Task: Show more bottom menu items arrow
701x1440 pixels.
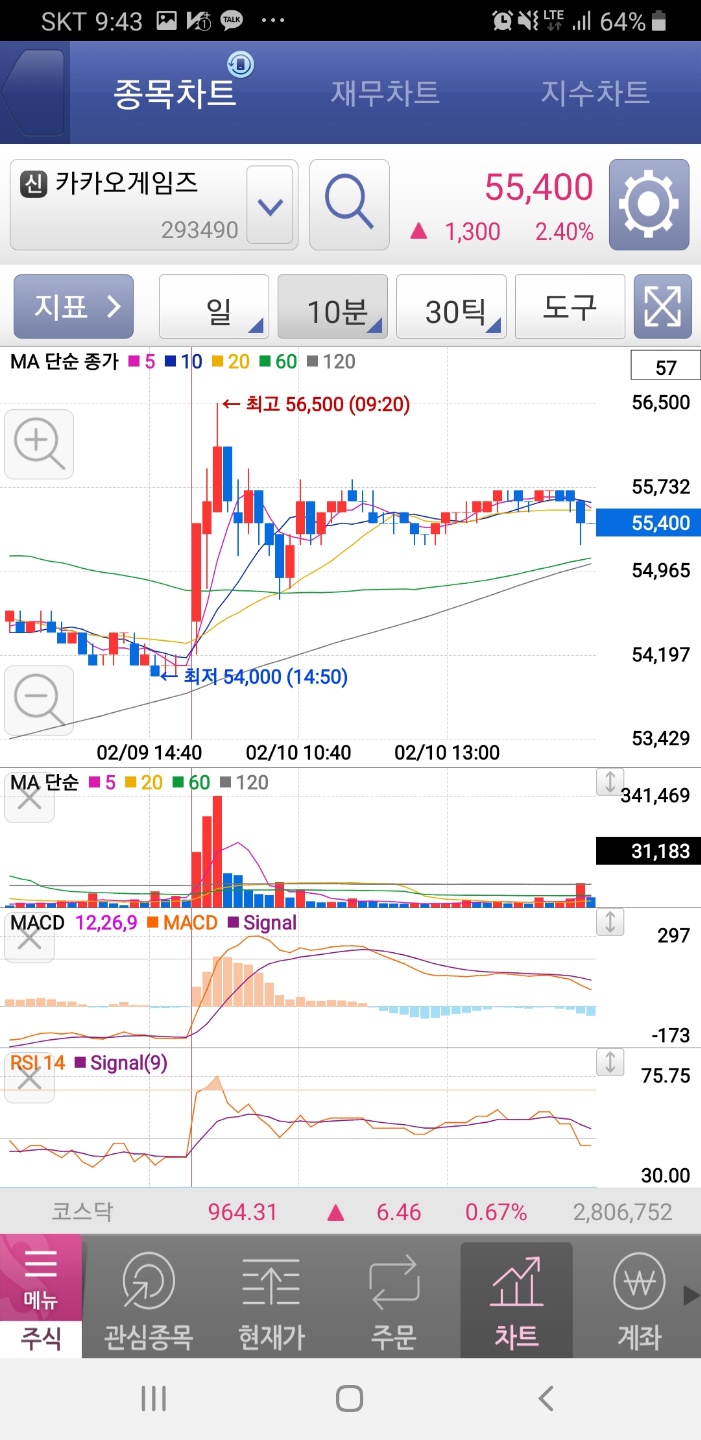Action: click(691, 1296)
